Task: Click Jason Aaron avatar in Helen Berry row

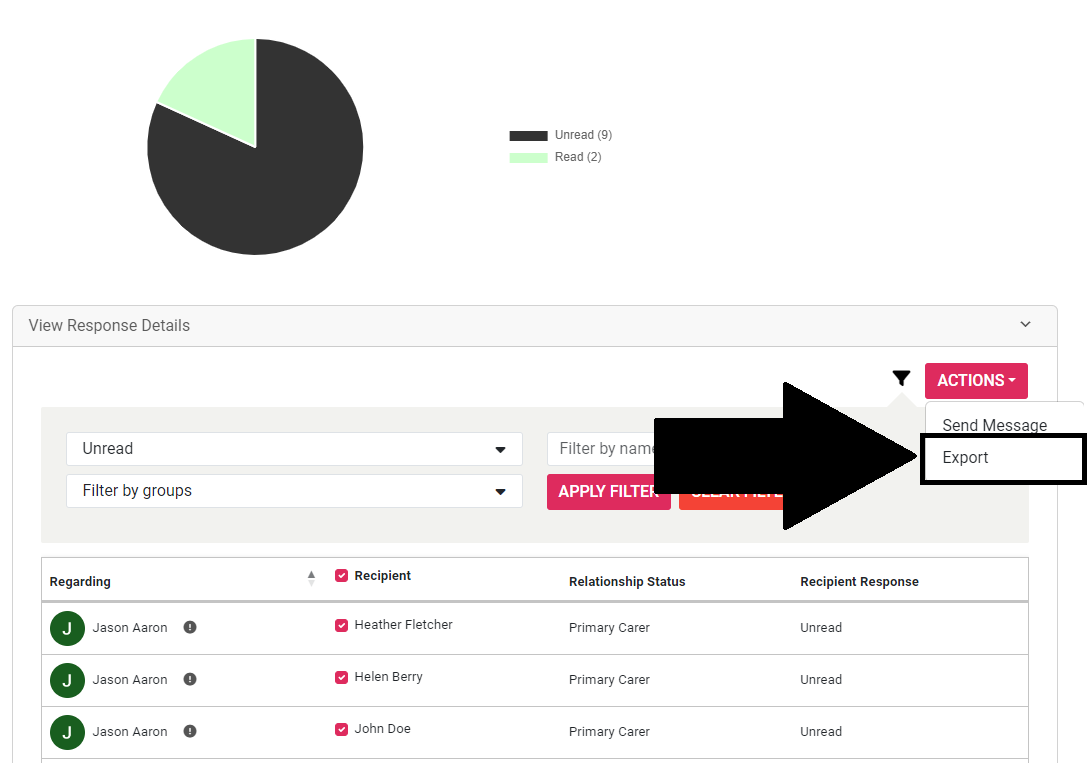Action: click(67, 680)
